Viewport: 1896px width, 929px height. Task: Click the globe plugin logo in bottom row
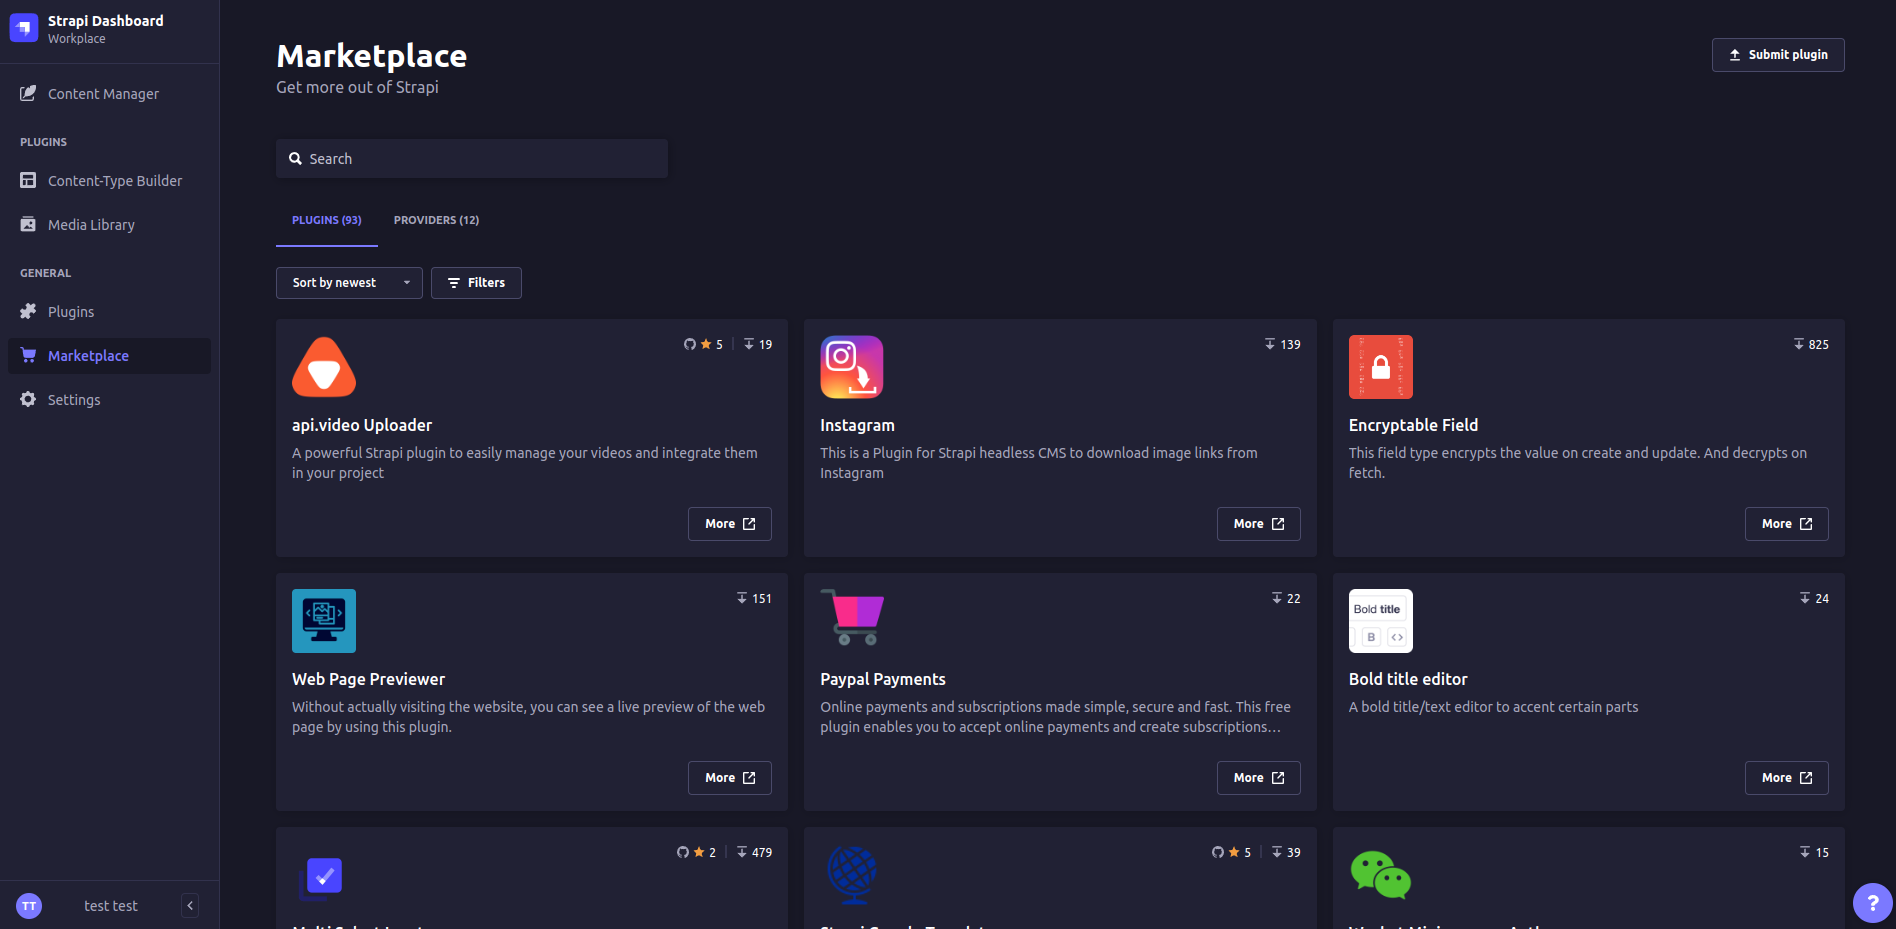(x=852, y=875)
